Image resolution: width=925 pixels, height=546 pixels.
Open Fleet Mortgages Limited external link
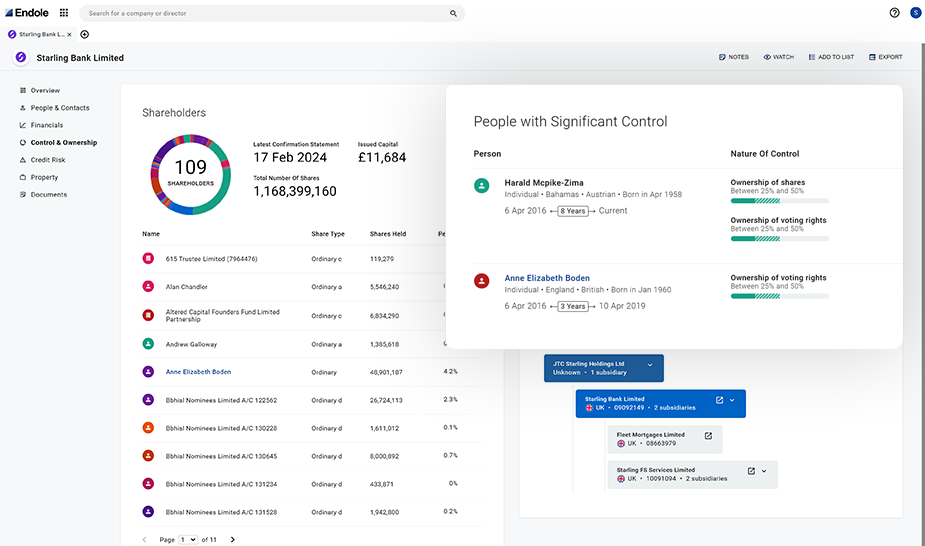(x=708, y=436)
